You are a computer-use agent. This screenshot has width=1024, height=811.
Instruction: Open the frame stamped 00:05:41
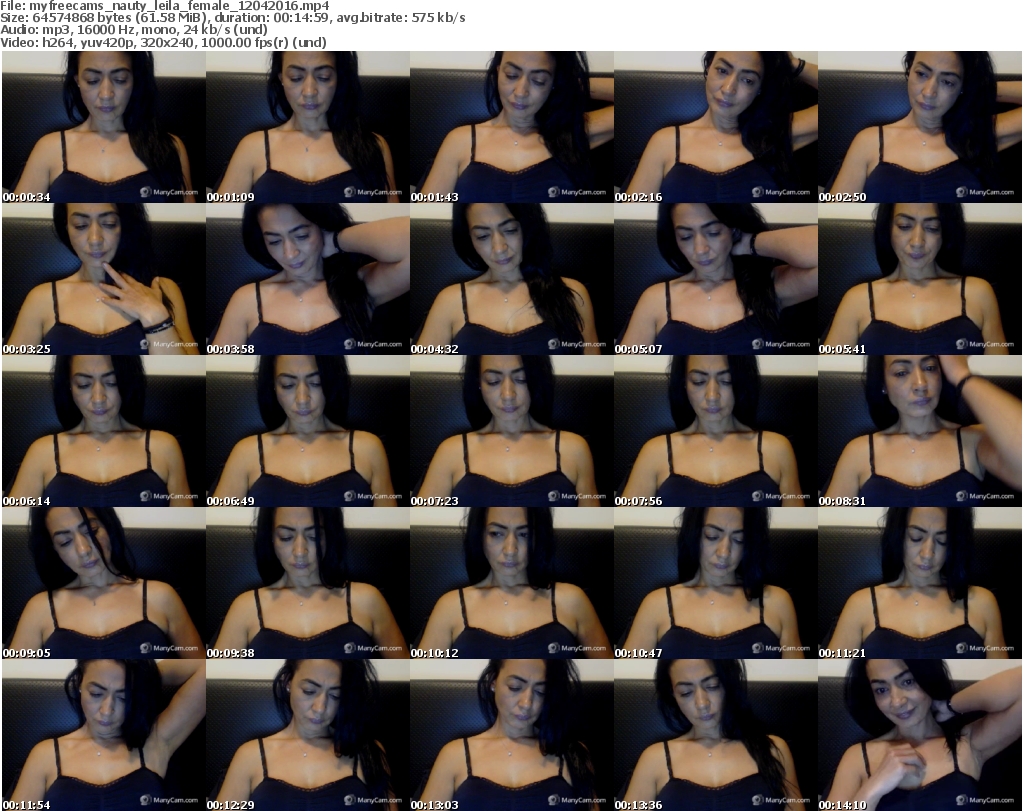click(920, 279)
